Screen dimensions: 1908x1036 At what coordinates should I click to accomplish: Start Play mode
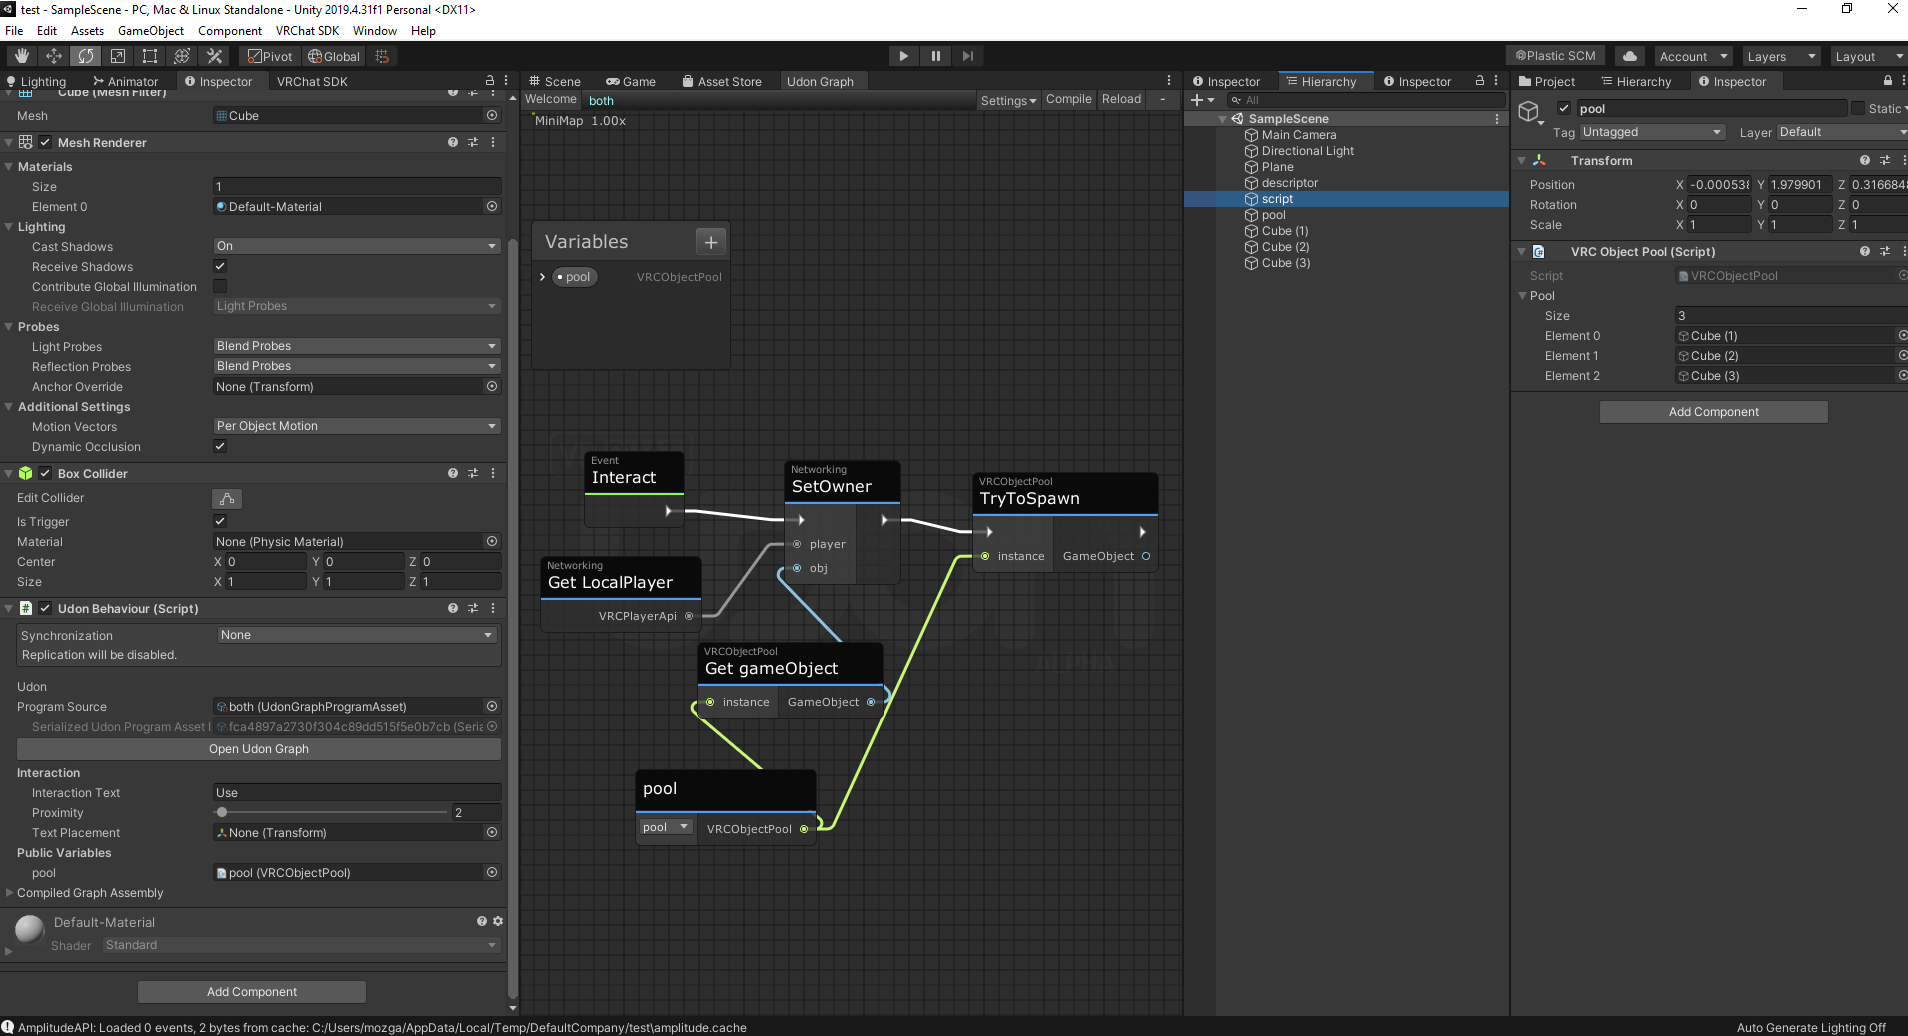(903, 56)
